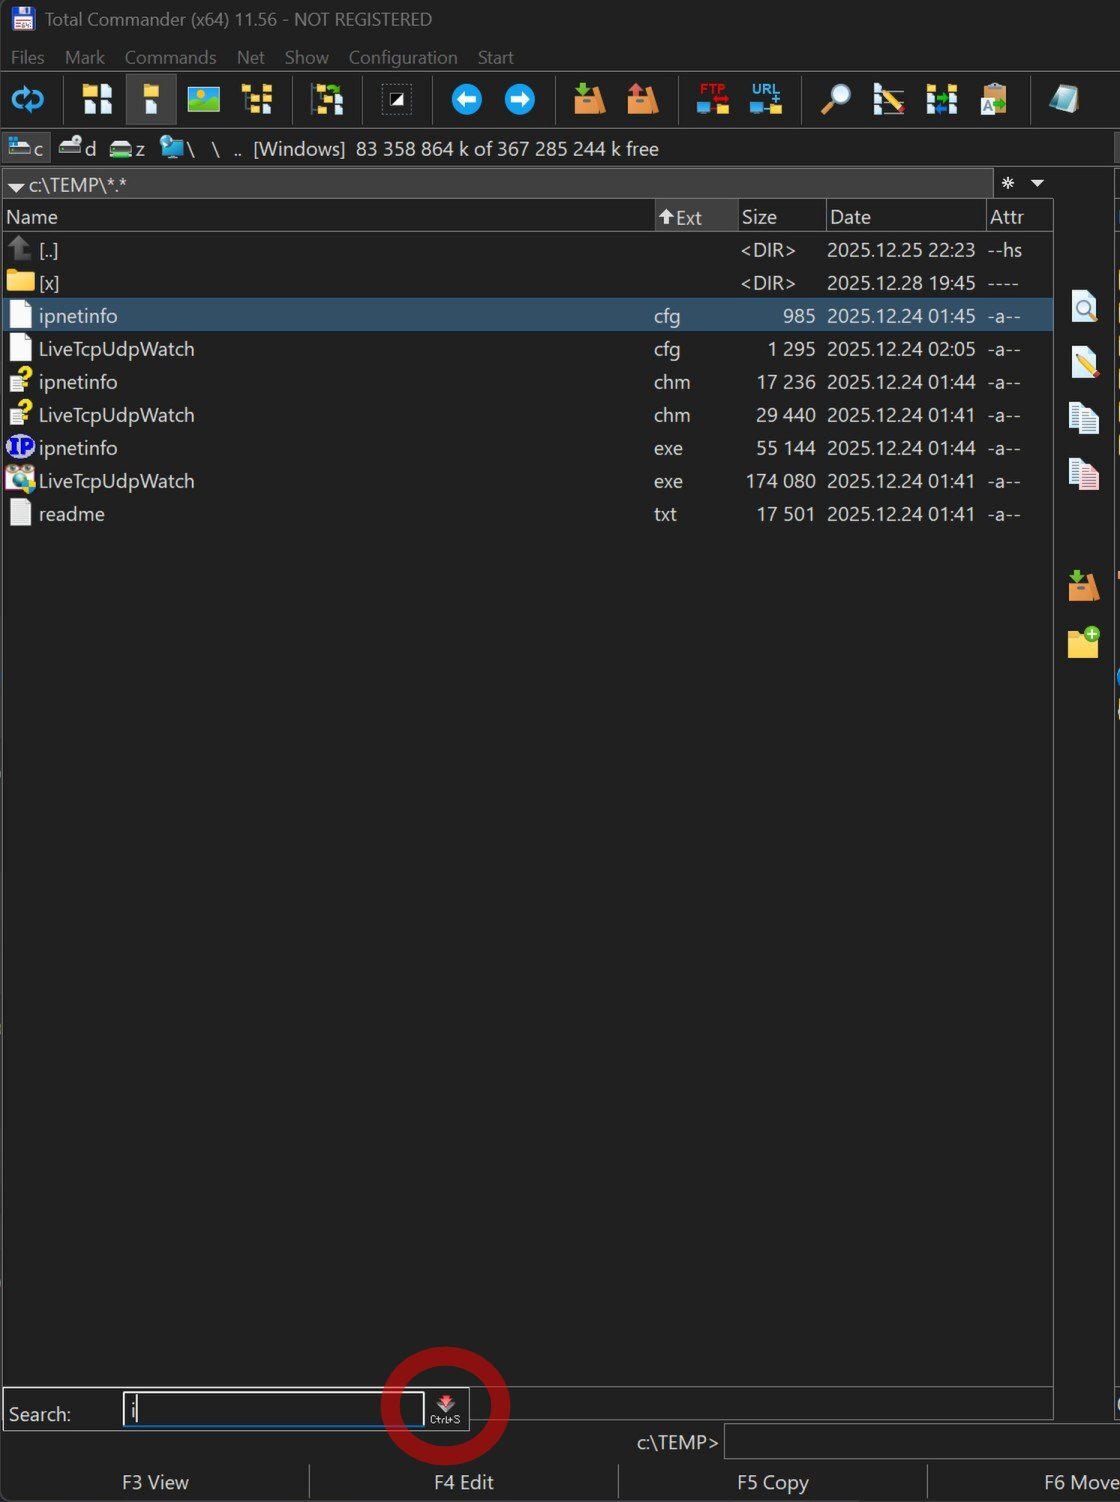Sort by Name column header
1120x1502 pixels.
click(329, 217)
